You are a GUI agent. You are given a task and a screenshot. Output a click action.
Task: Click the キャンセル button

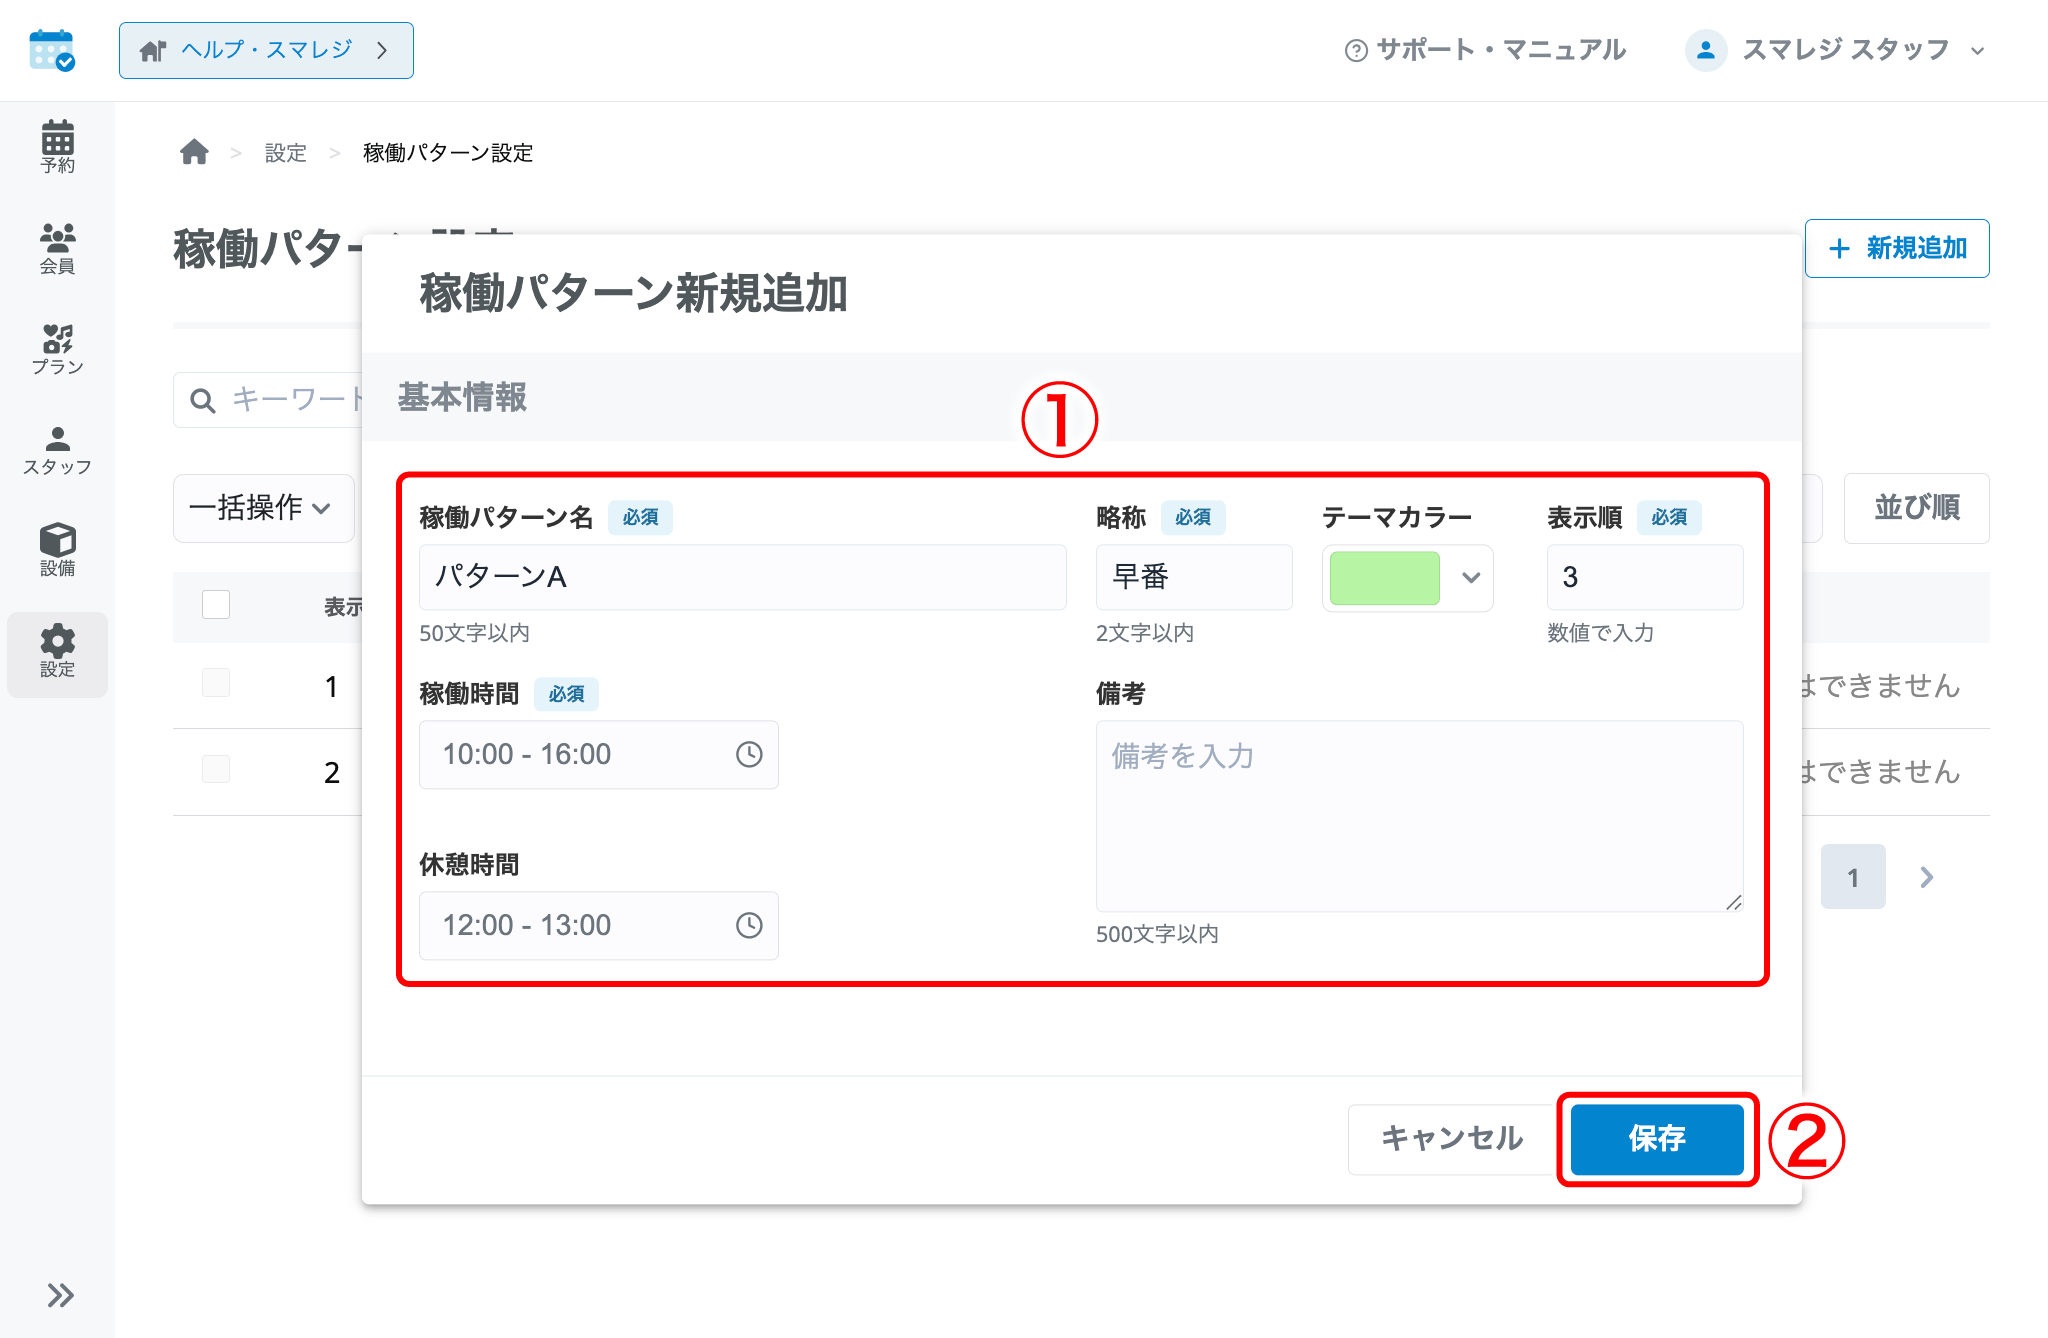(x=1452, y=1139)
